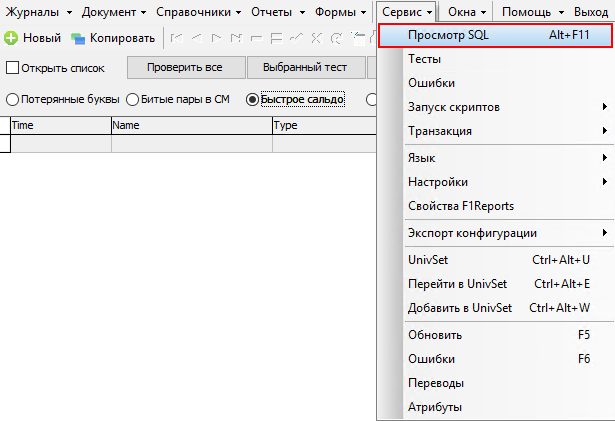Choose Перейти в UnivSet menu item

[508, 284]
